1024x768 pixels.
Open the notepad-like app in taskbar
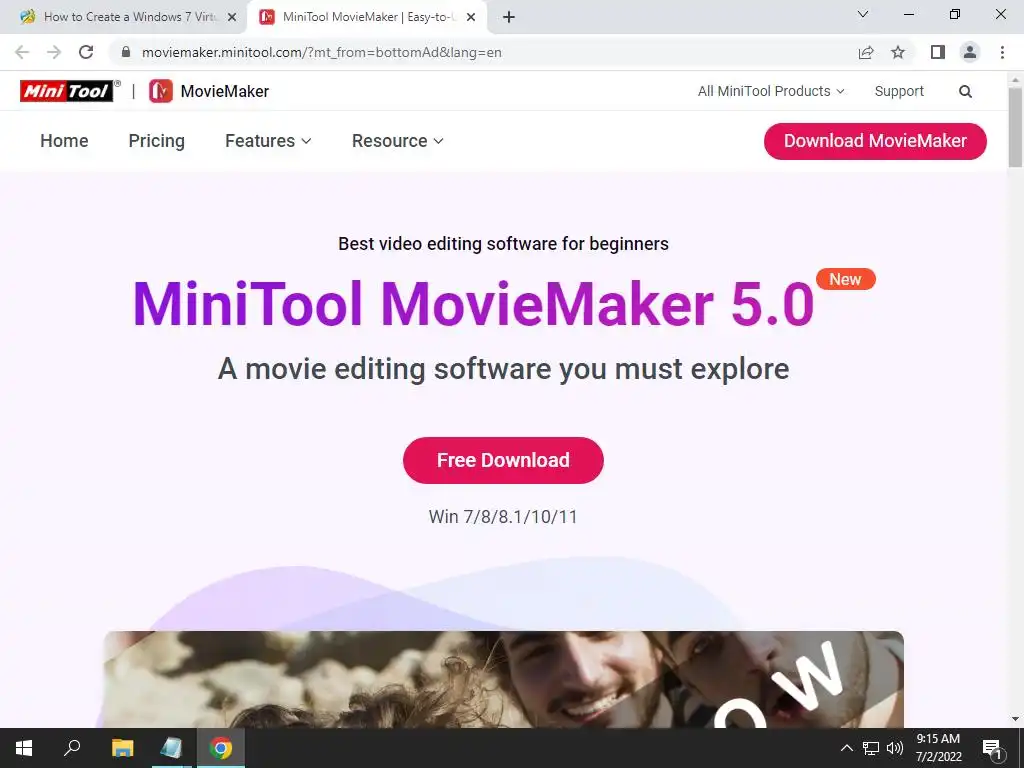171,748
